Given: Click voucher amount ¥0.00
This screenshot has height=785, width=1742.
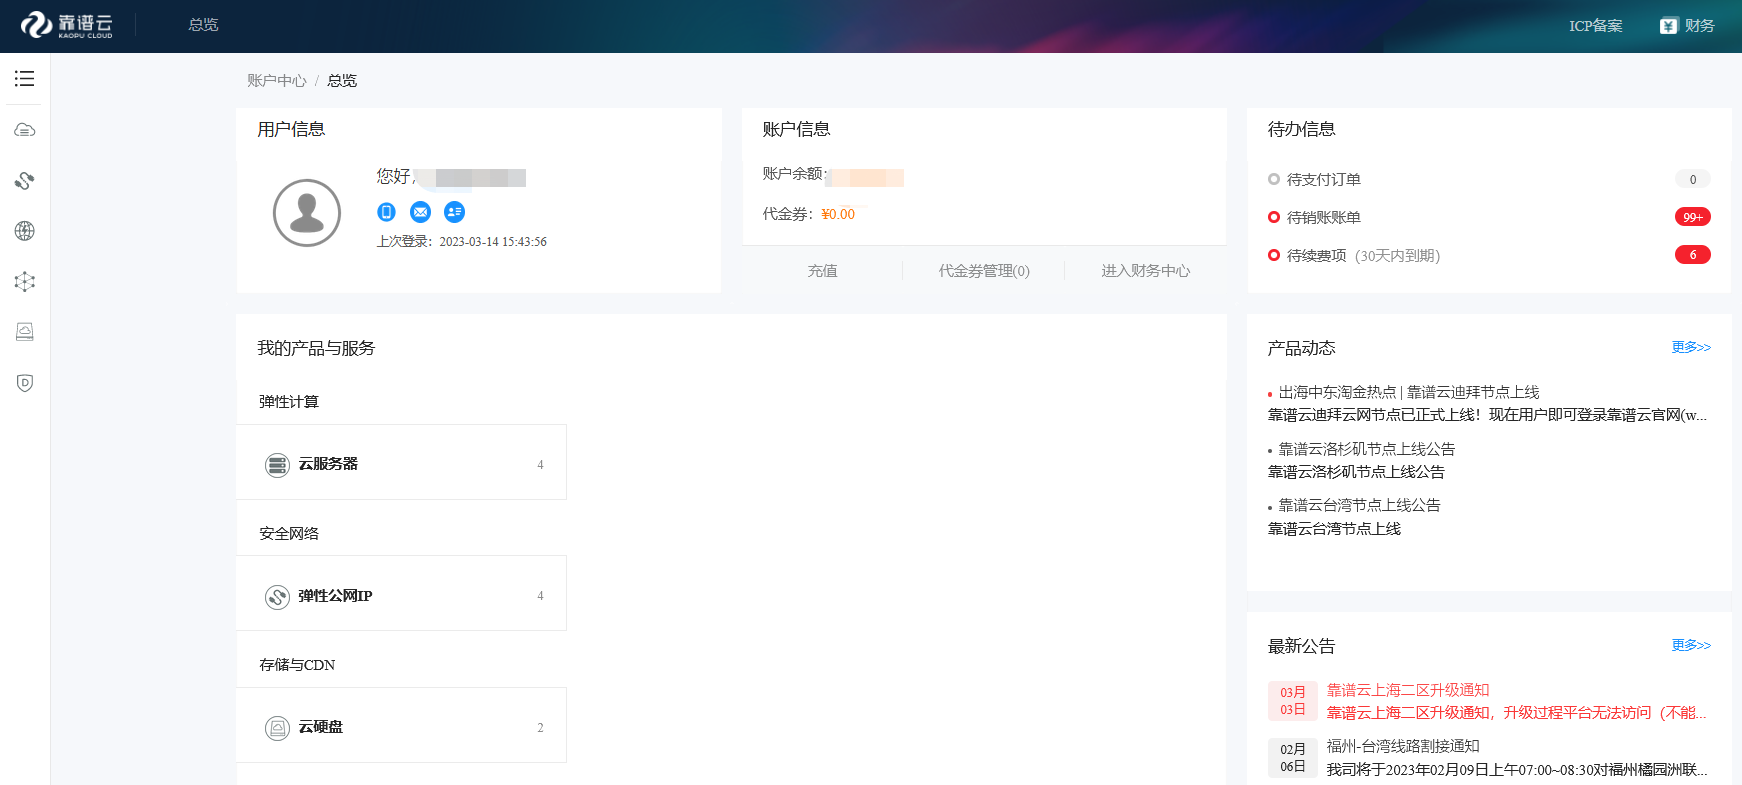Looking at the screenshot, I should pyautogui.click(x=838, y=215).
